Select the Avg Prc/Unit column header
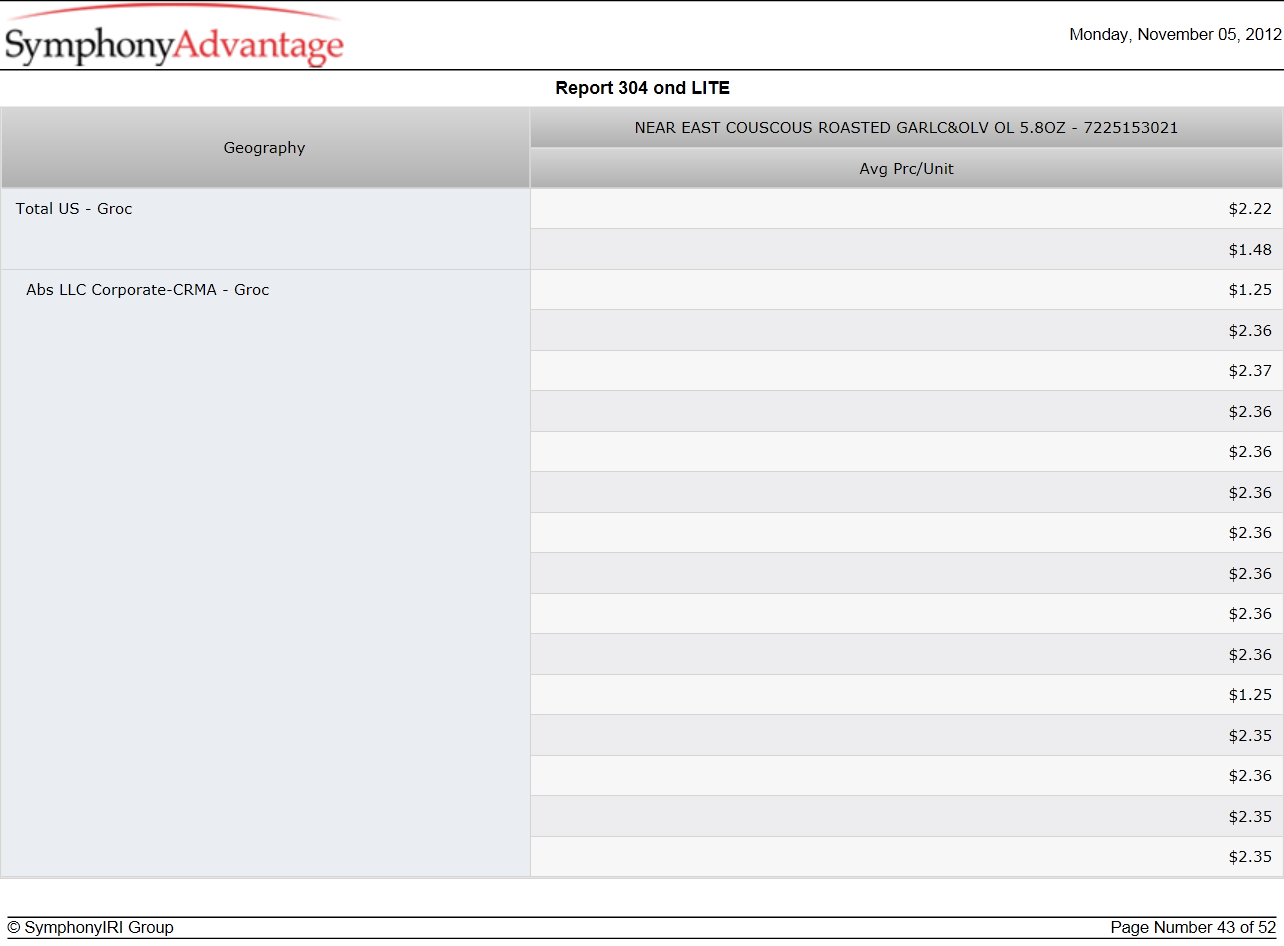1284x946 pixels. [x=906, y=169]
